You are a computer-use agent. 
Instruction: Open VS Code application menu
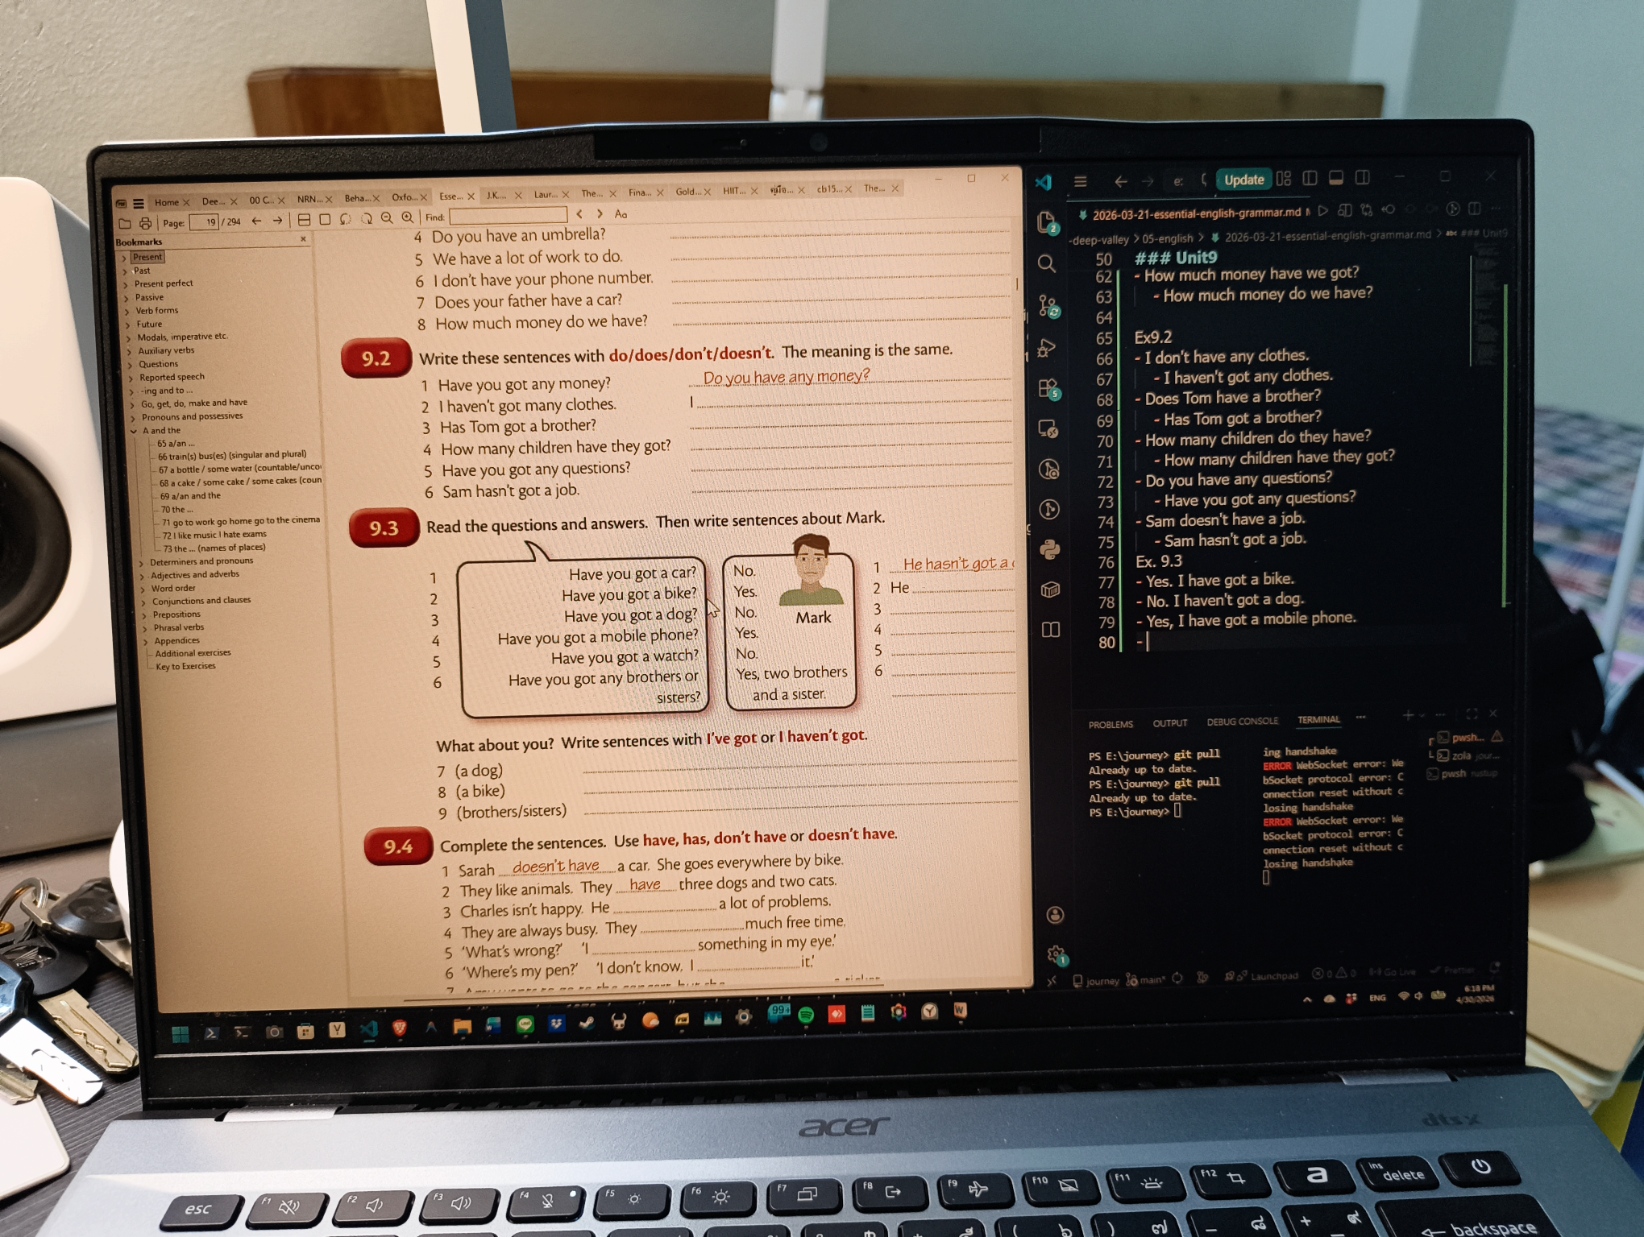[x=1080, y=182]
